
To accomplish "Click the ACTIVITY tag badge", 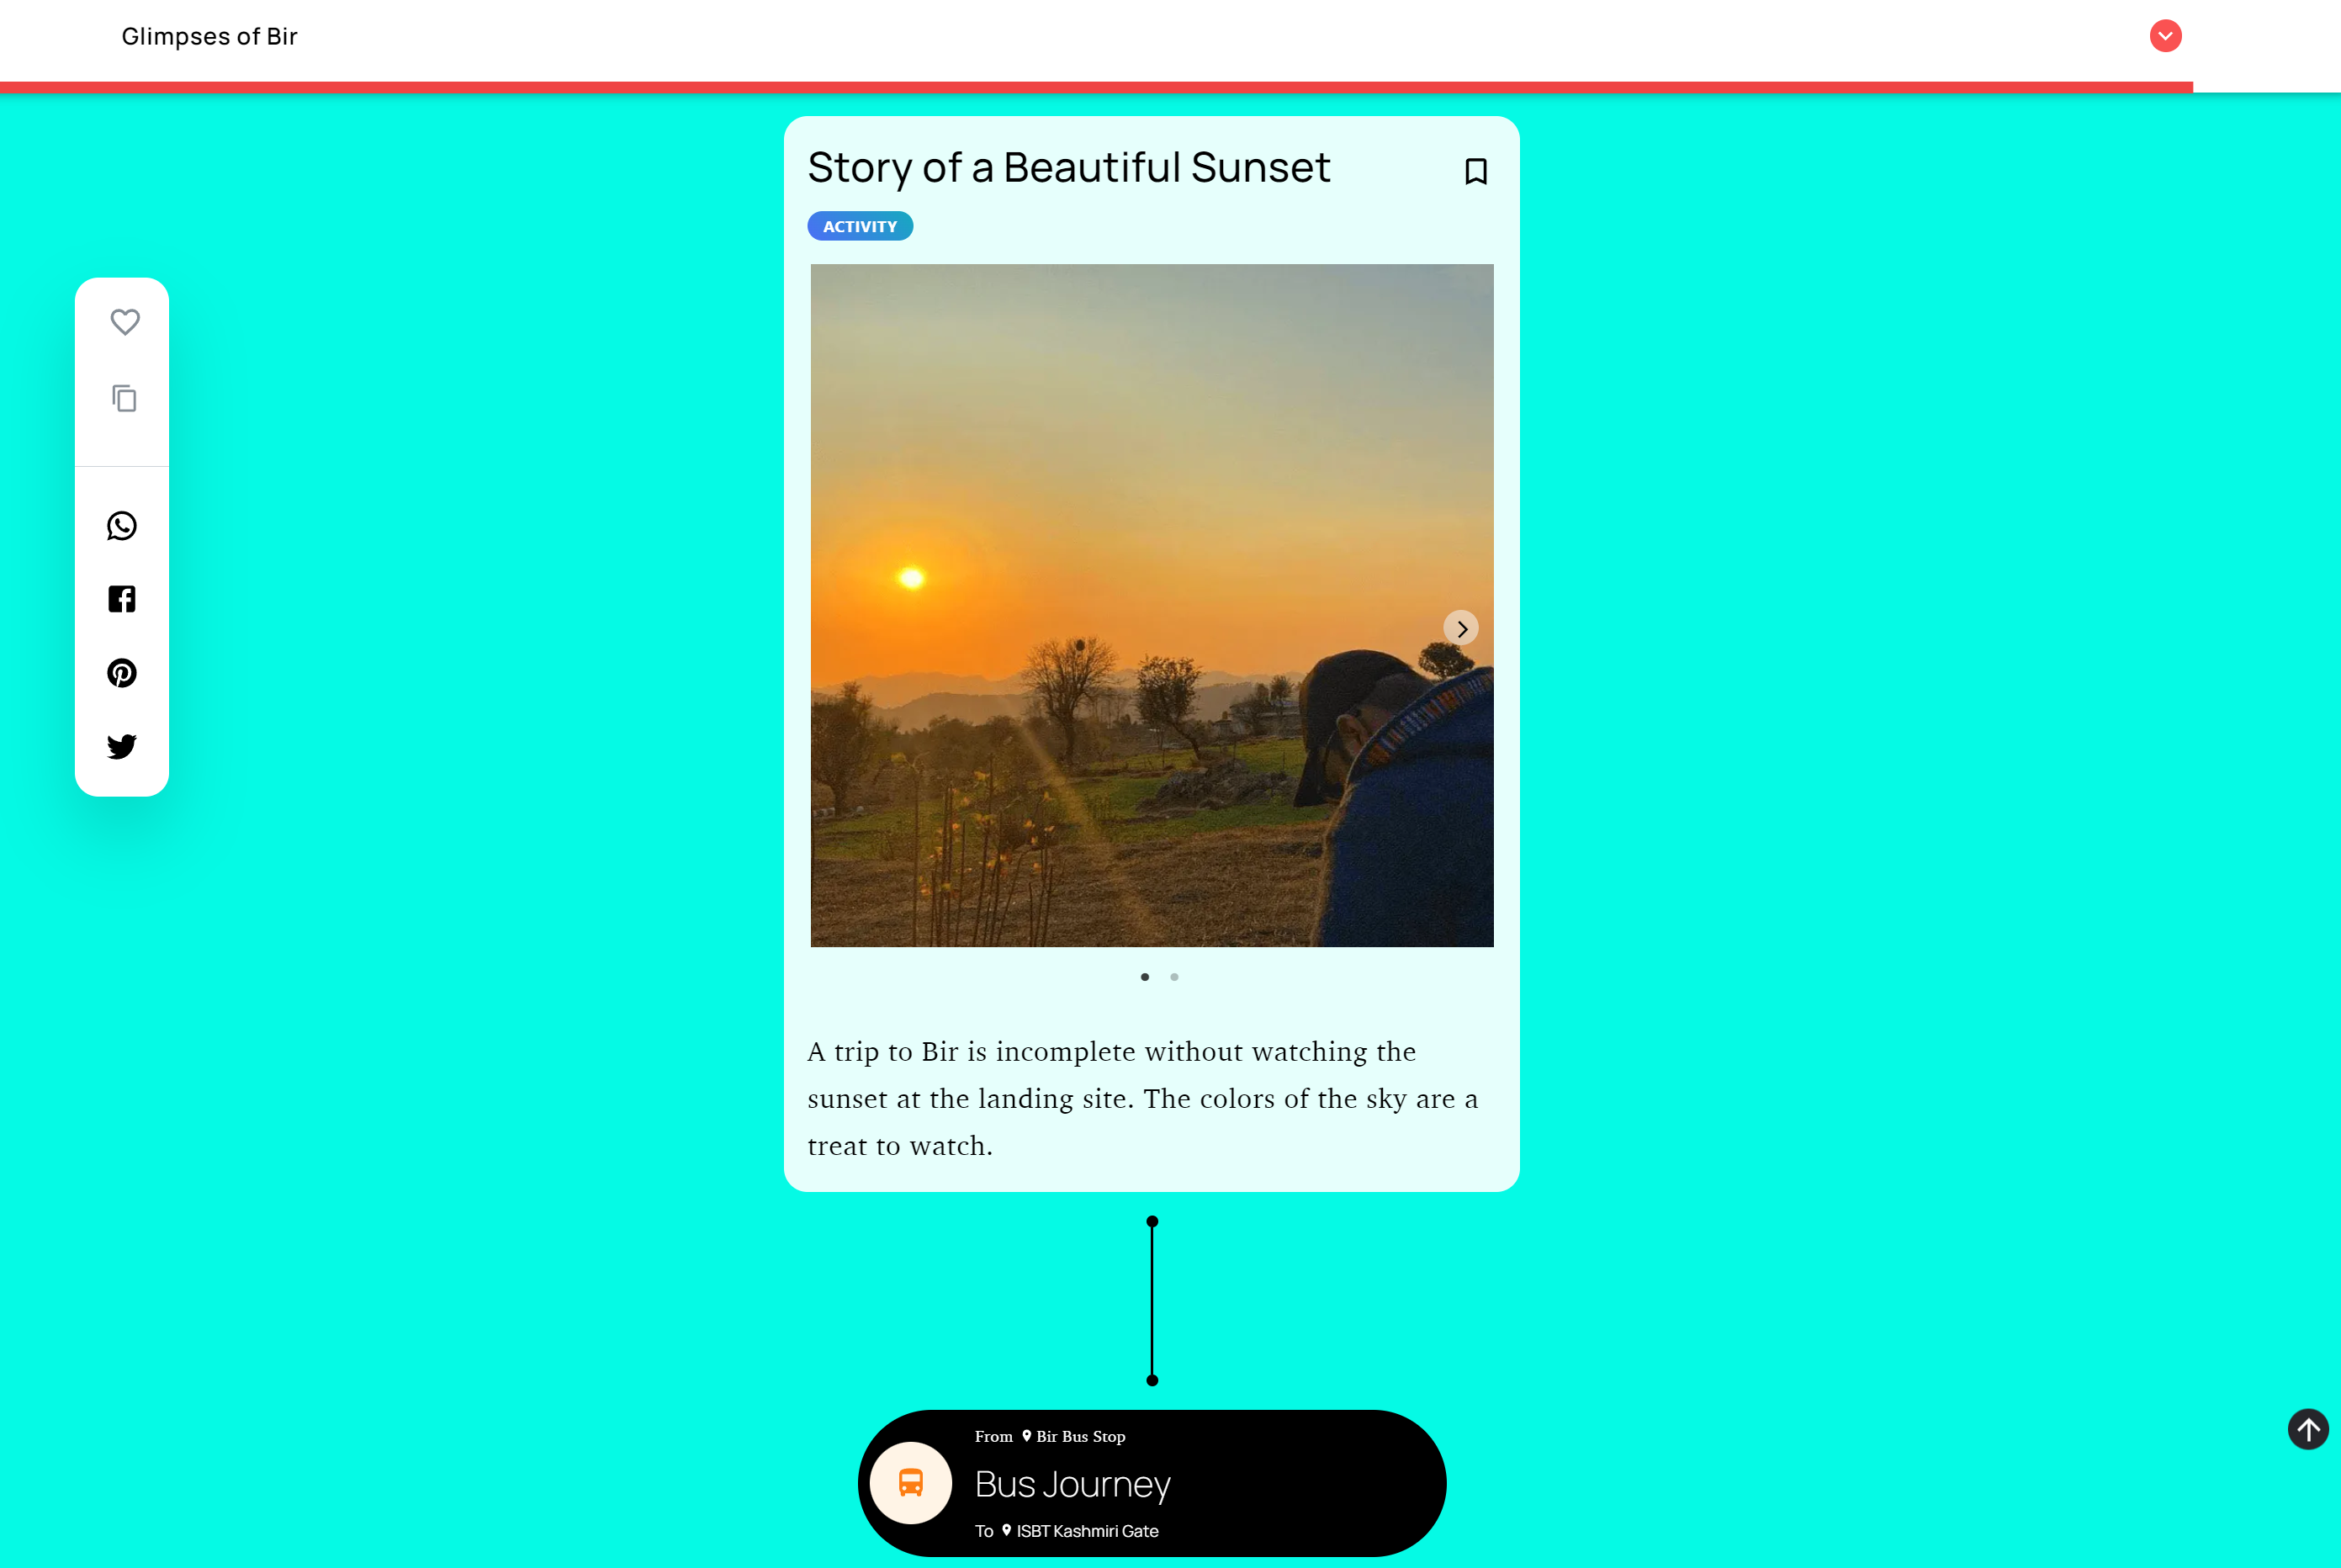I will pos(860,226).
